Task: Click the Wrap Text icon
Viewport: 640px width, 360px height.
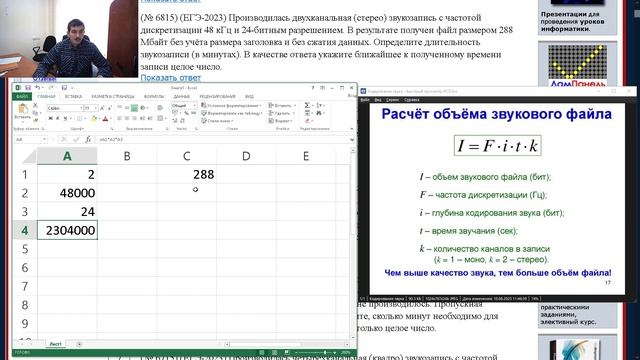Action: (x=160, y=108)
